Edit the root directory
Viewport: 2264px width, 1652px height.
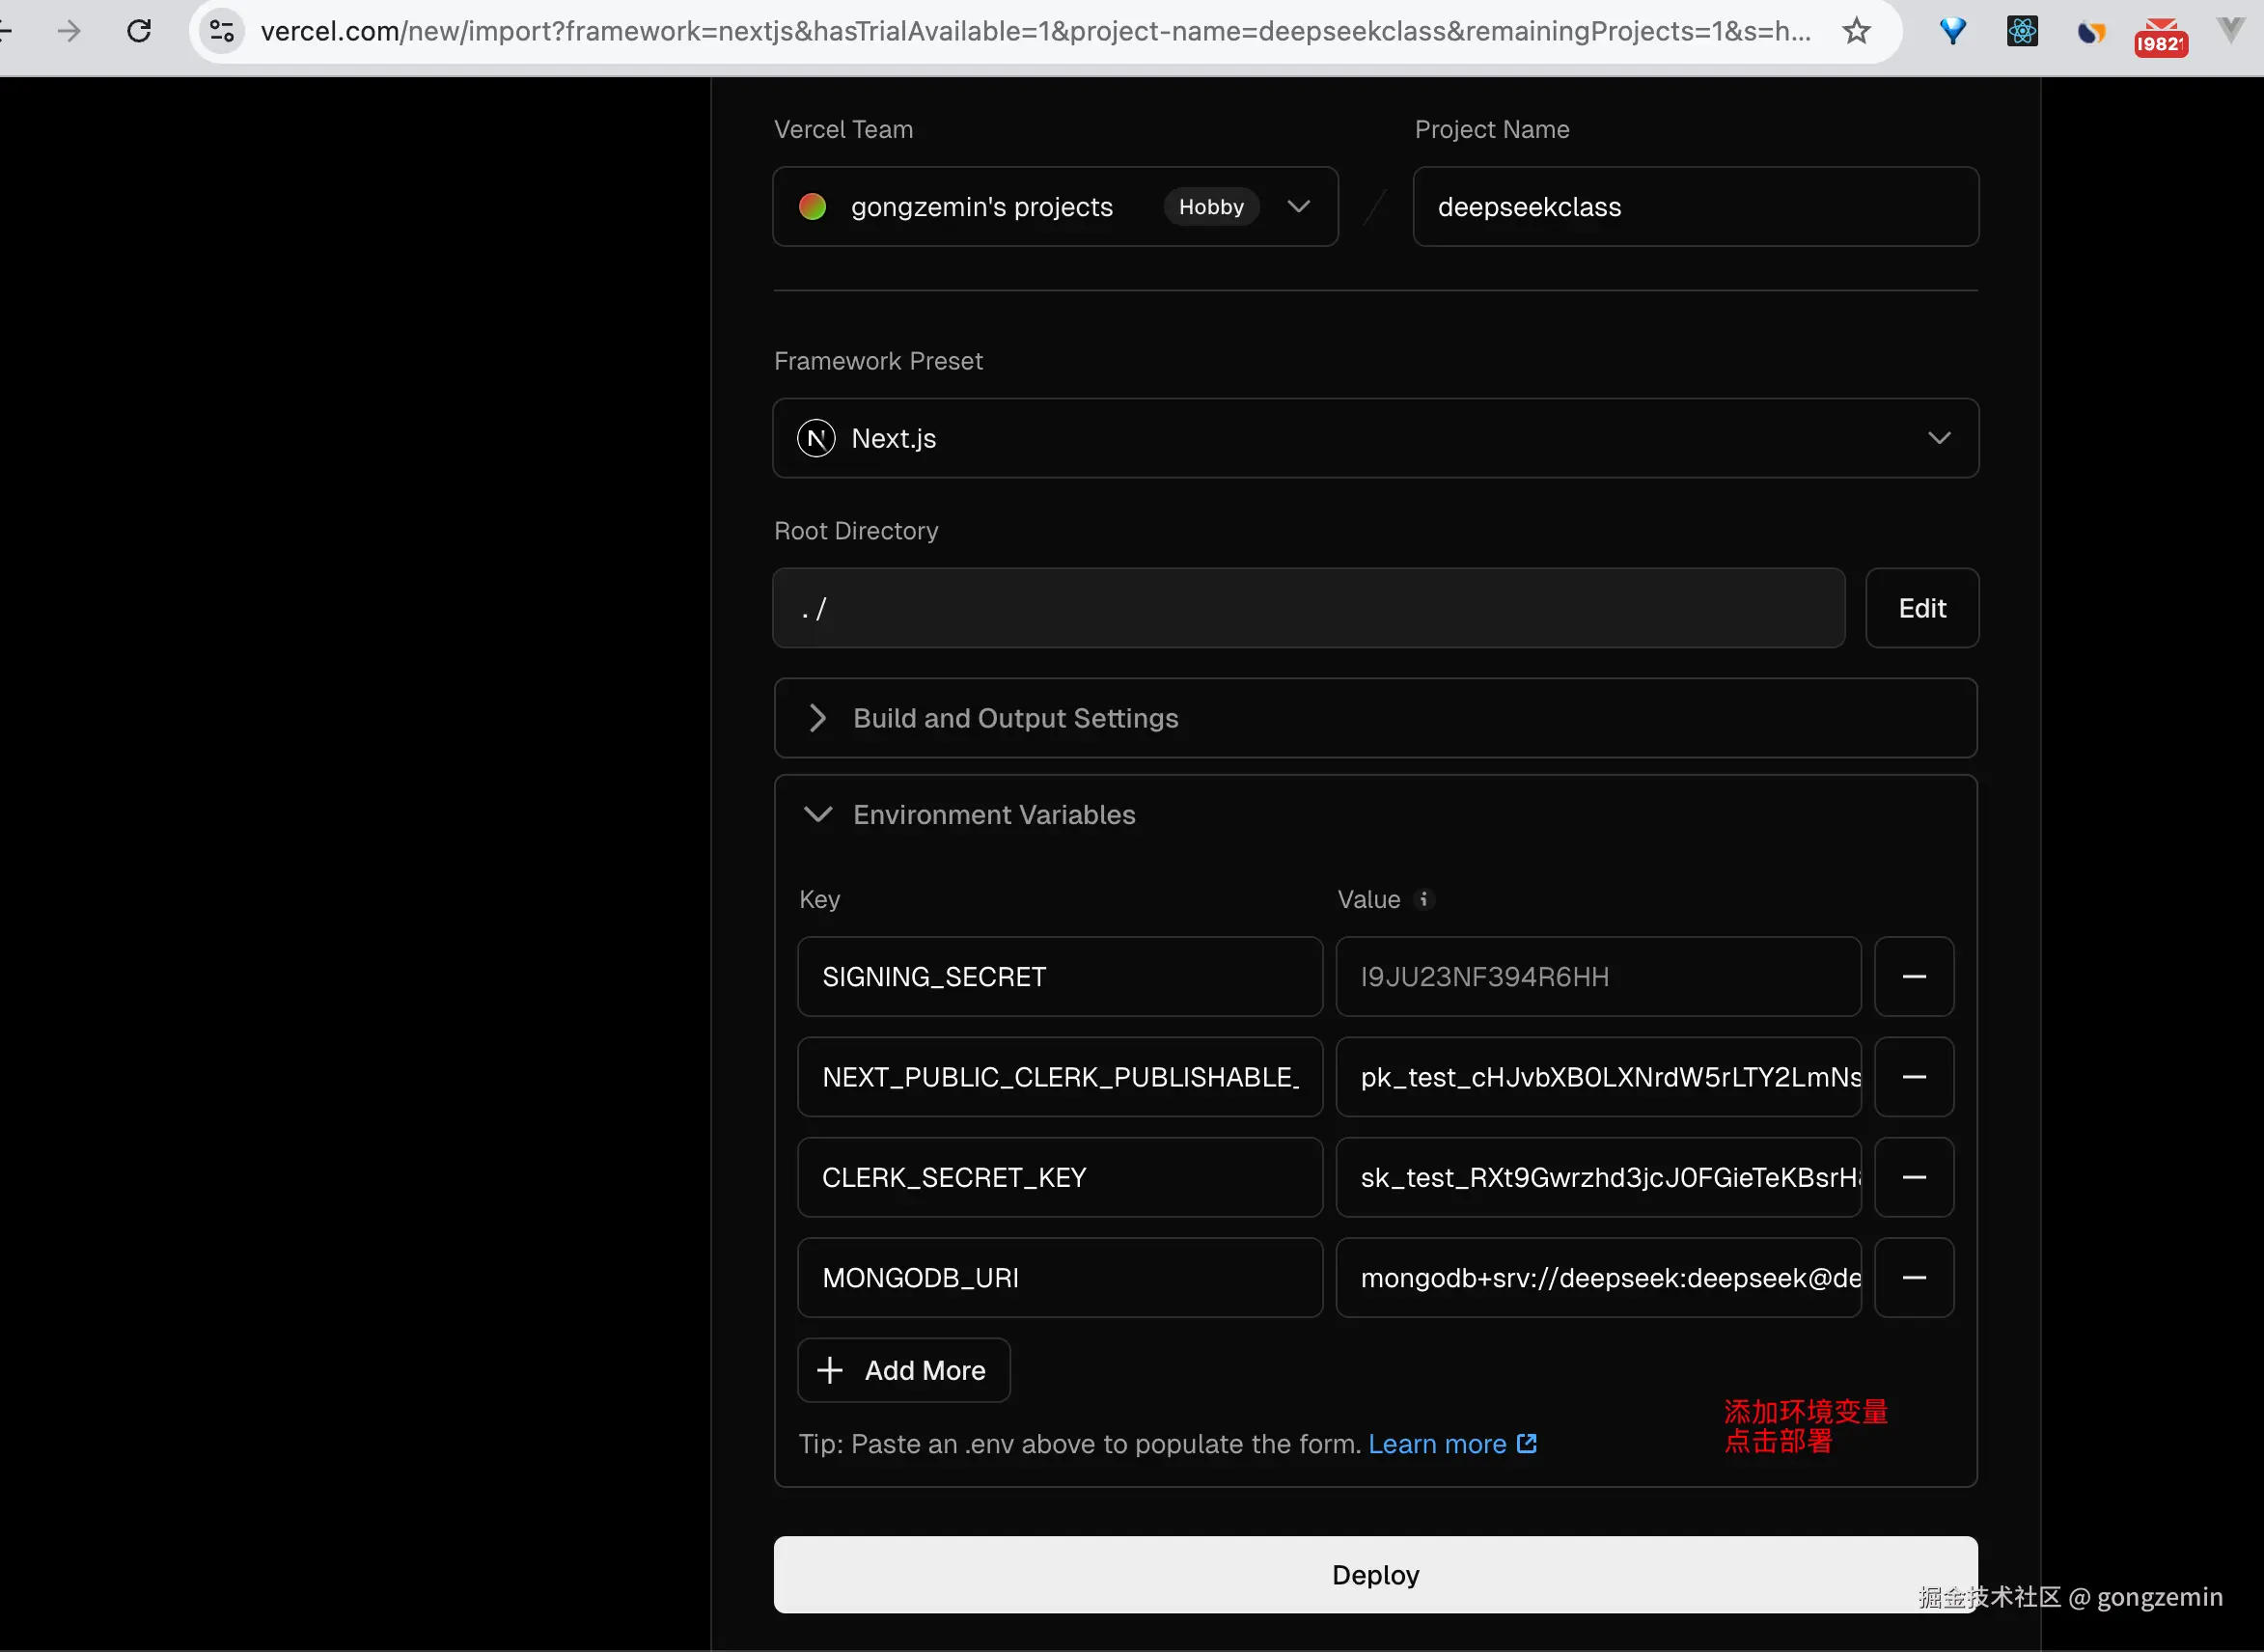[1921, 608]
